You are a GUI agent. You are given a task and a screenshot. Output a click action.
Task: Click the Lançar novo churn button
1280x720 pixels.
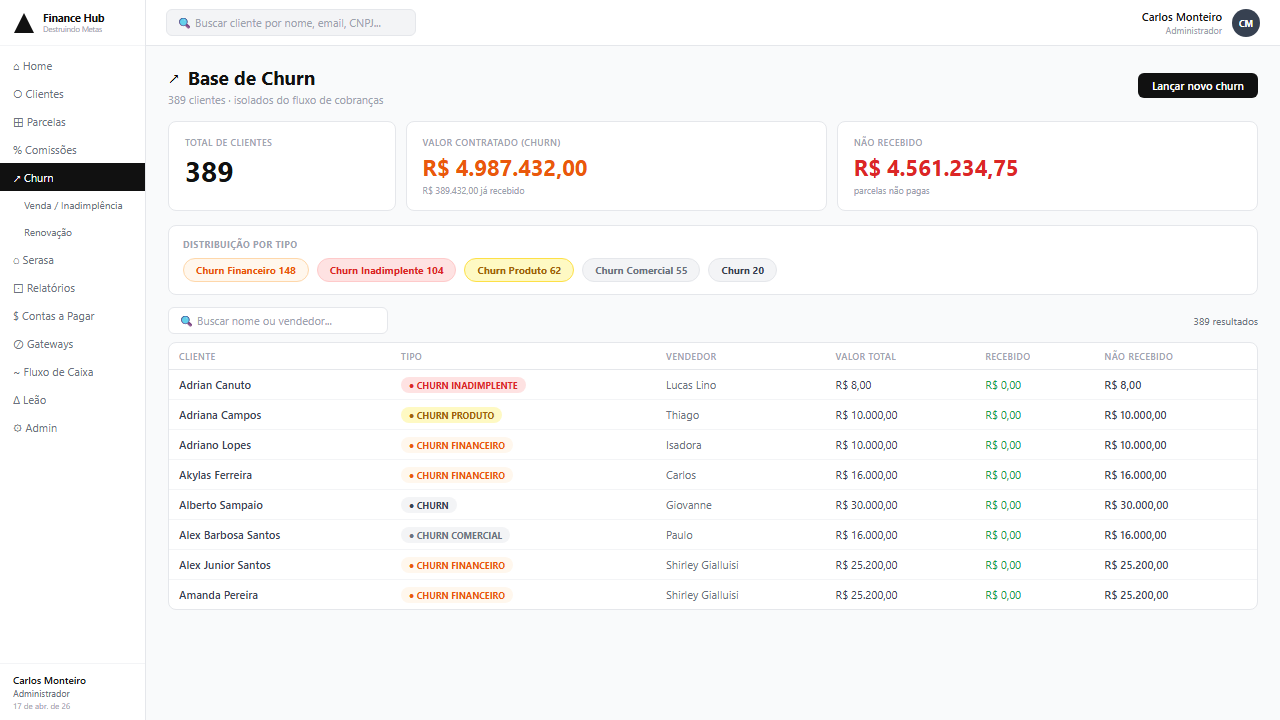pyautogui.click(x=1197, y=85)
